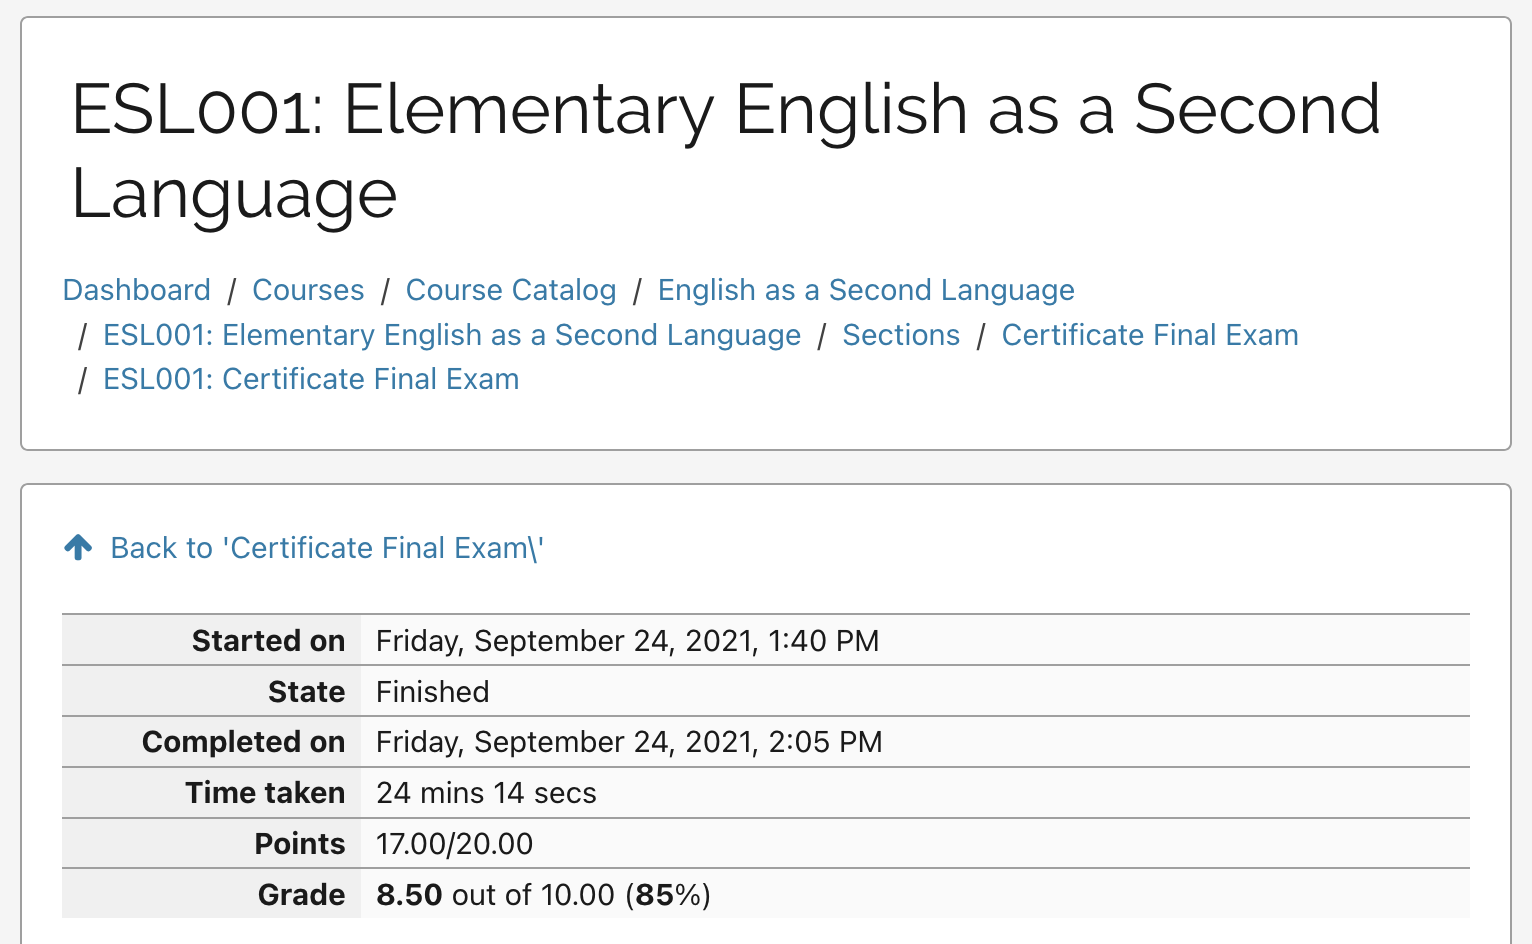
Task: Open ESL001: Elementary English as a Second Language breadcrumb
Action: [x=452, y=335]
